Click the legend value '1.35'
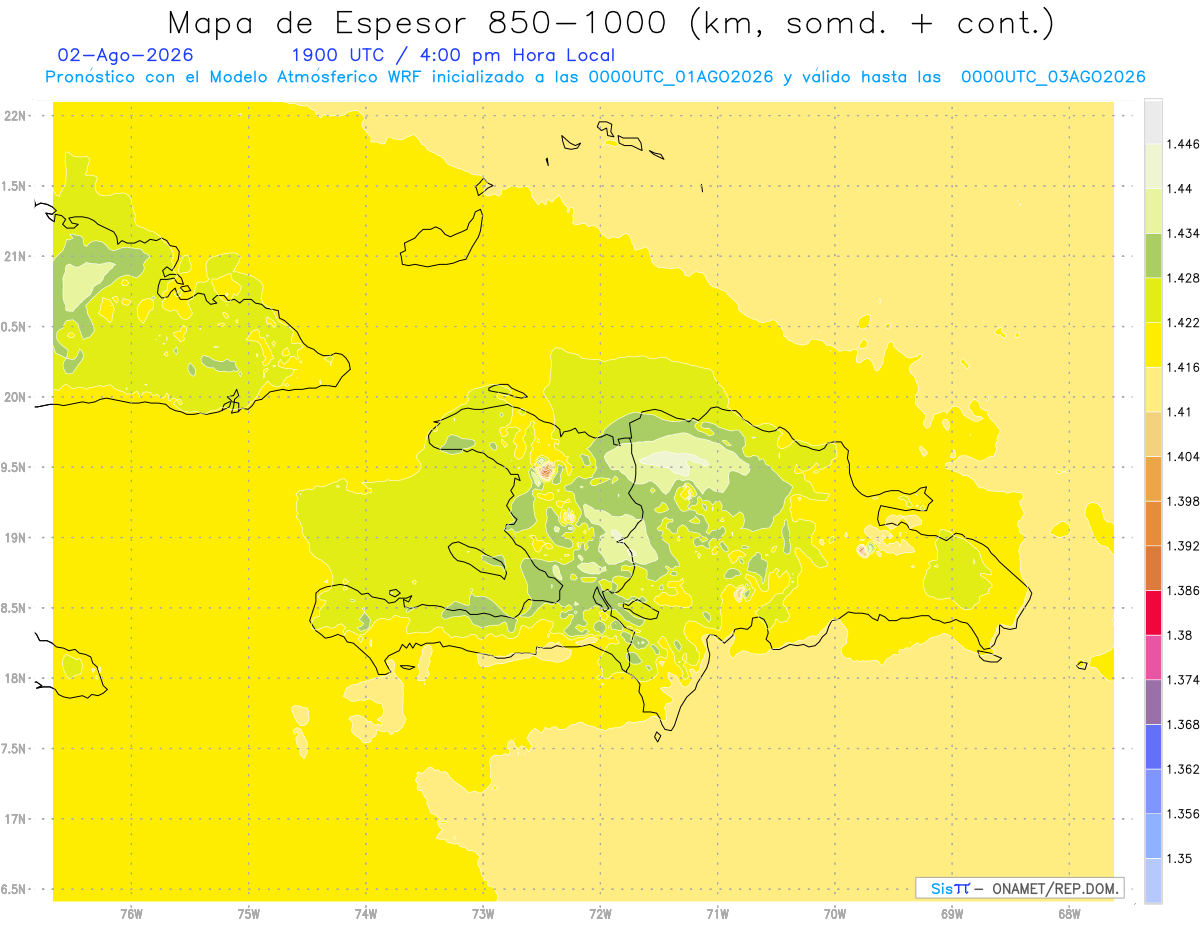 [x=1178, y=858]
